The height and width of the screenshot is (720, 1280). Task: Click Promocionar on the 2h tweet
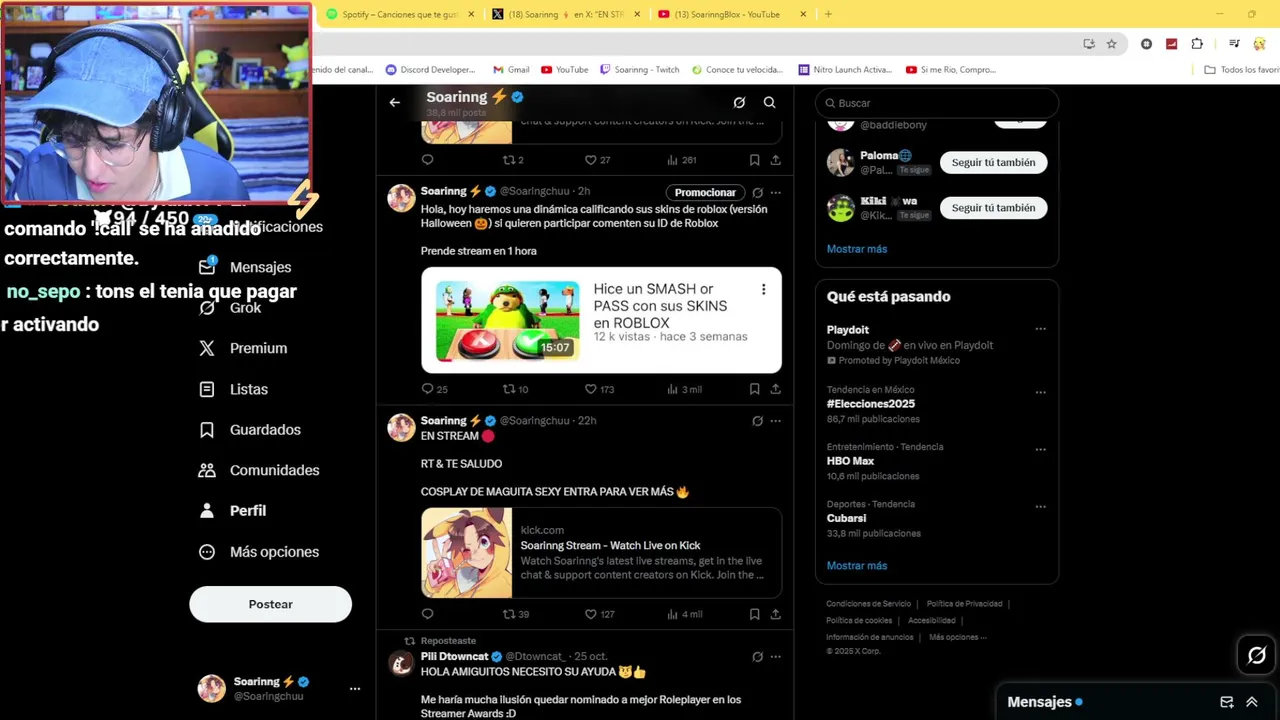coord(705,192)
